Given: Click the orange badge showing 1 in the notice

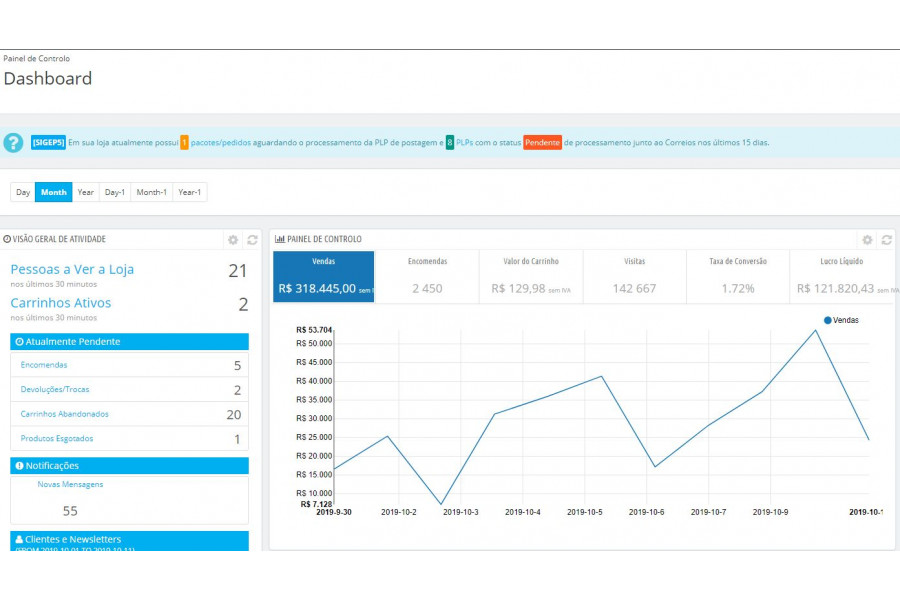Looking at the screenshot, I should pos(184,142).
